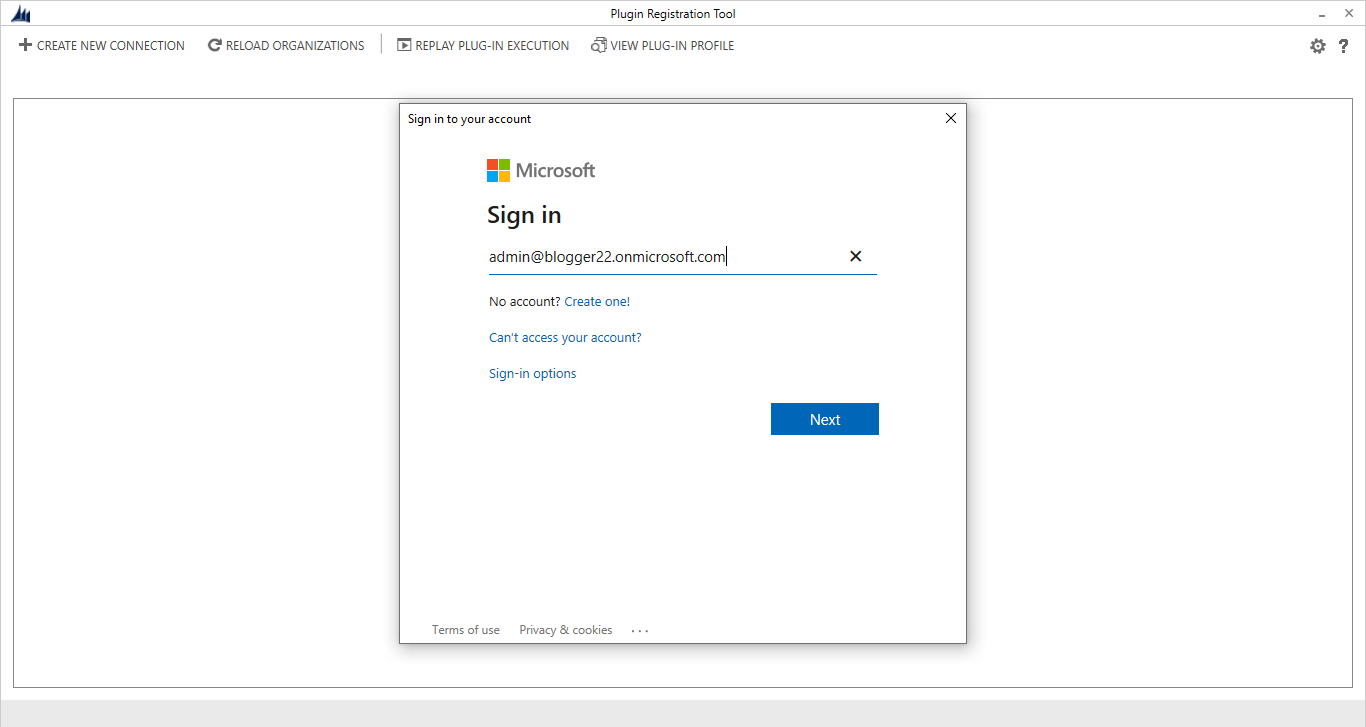Image resolution: width=1366 pixels, height=727 pixels.
Task: Click the Microsoft logo
Action: (x=541, y=170)
